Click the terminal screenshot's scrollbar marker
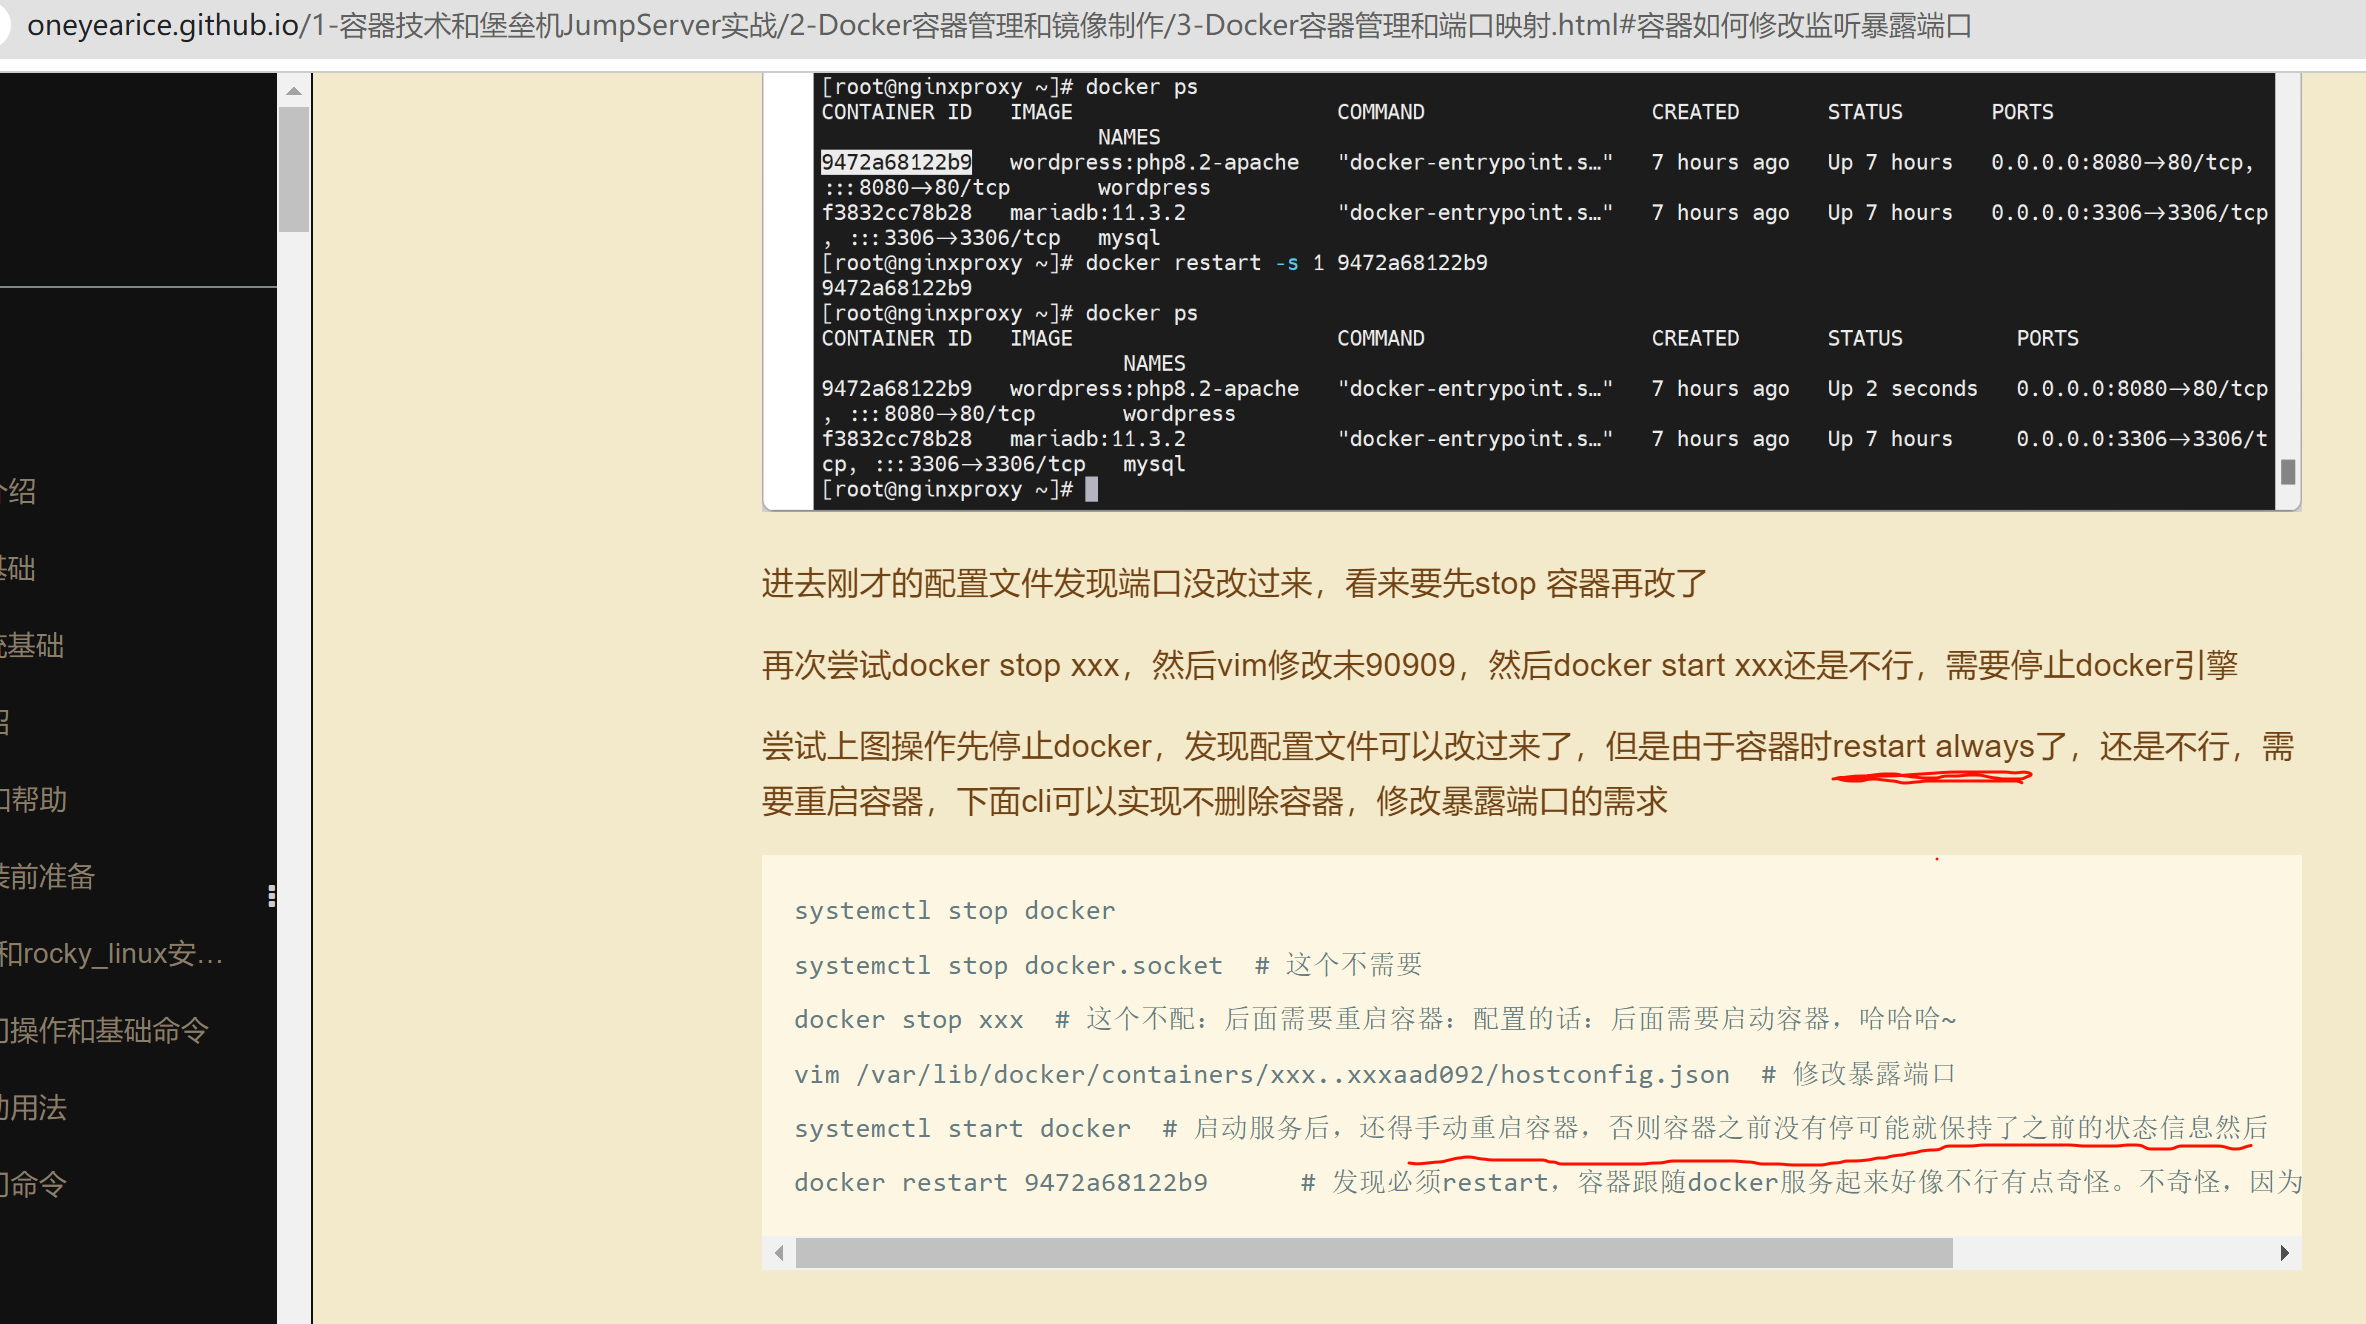This screenshot has height=1324, width=2366. click(x=2287, y=472)
